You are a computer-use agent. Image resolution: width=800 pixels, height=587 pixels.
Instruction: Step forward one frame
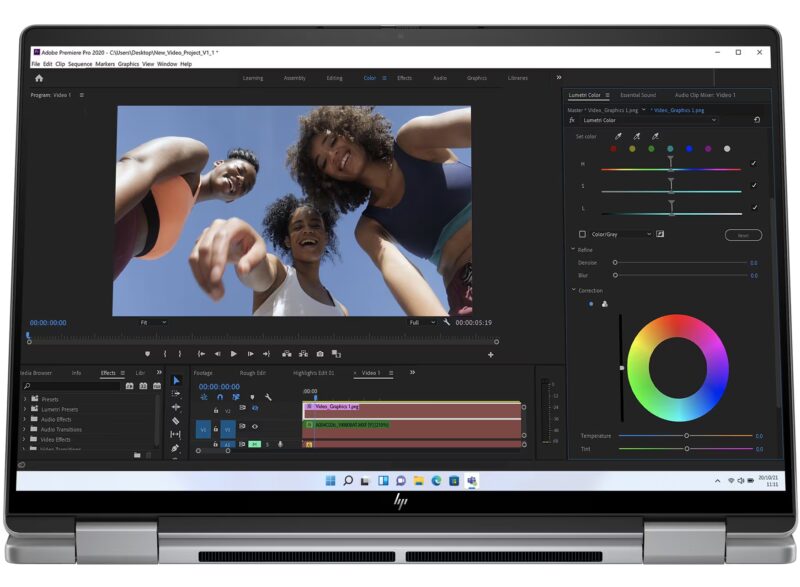click(x=251, y=353)
